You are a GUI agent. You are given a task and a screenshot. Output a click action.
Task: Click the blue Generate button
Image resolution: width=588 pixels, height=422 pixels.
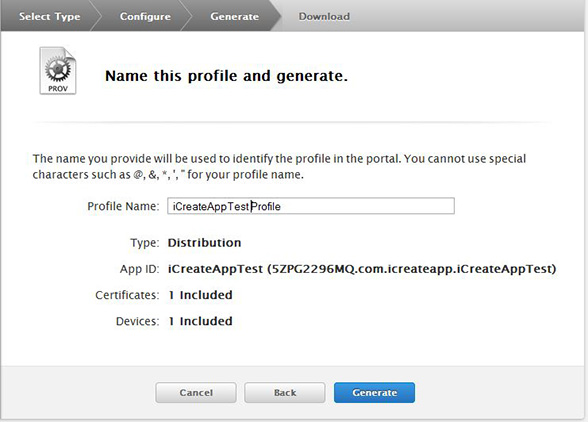click(374, 393)
